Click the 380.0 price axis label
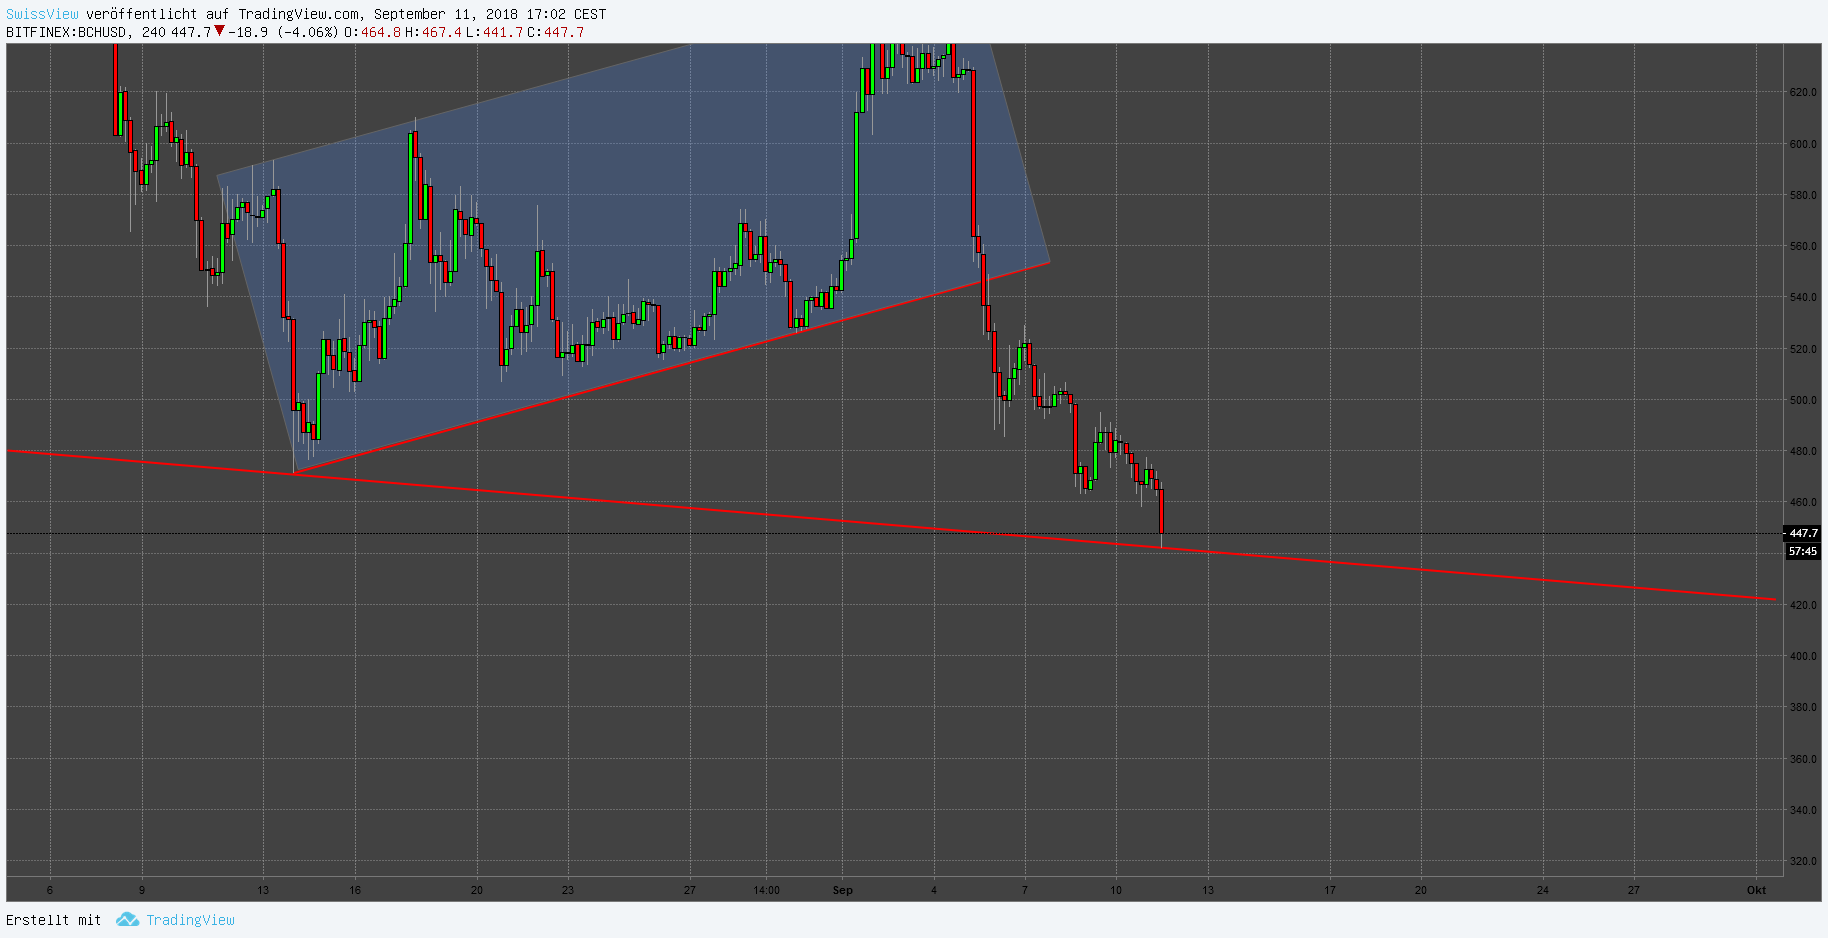Screen dimensions: 1828x938 click(1803, 707)
